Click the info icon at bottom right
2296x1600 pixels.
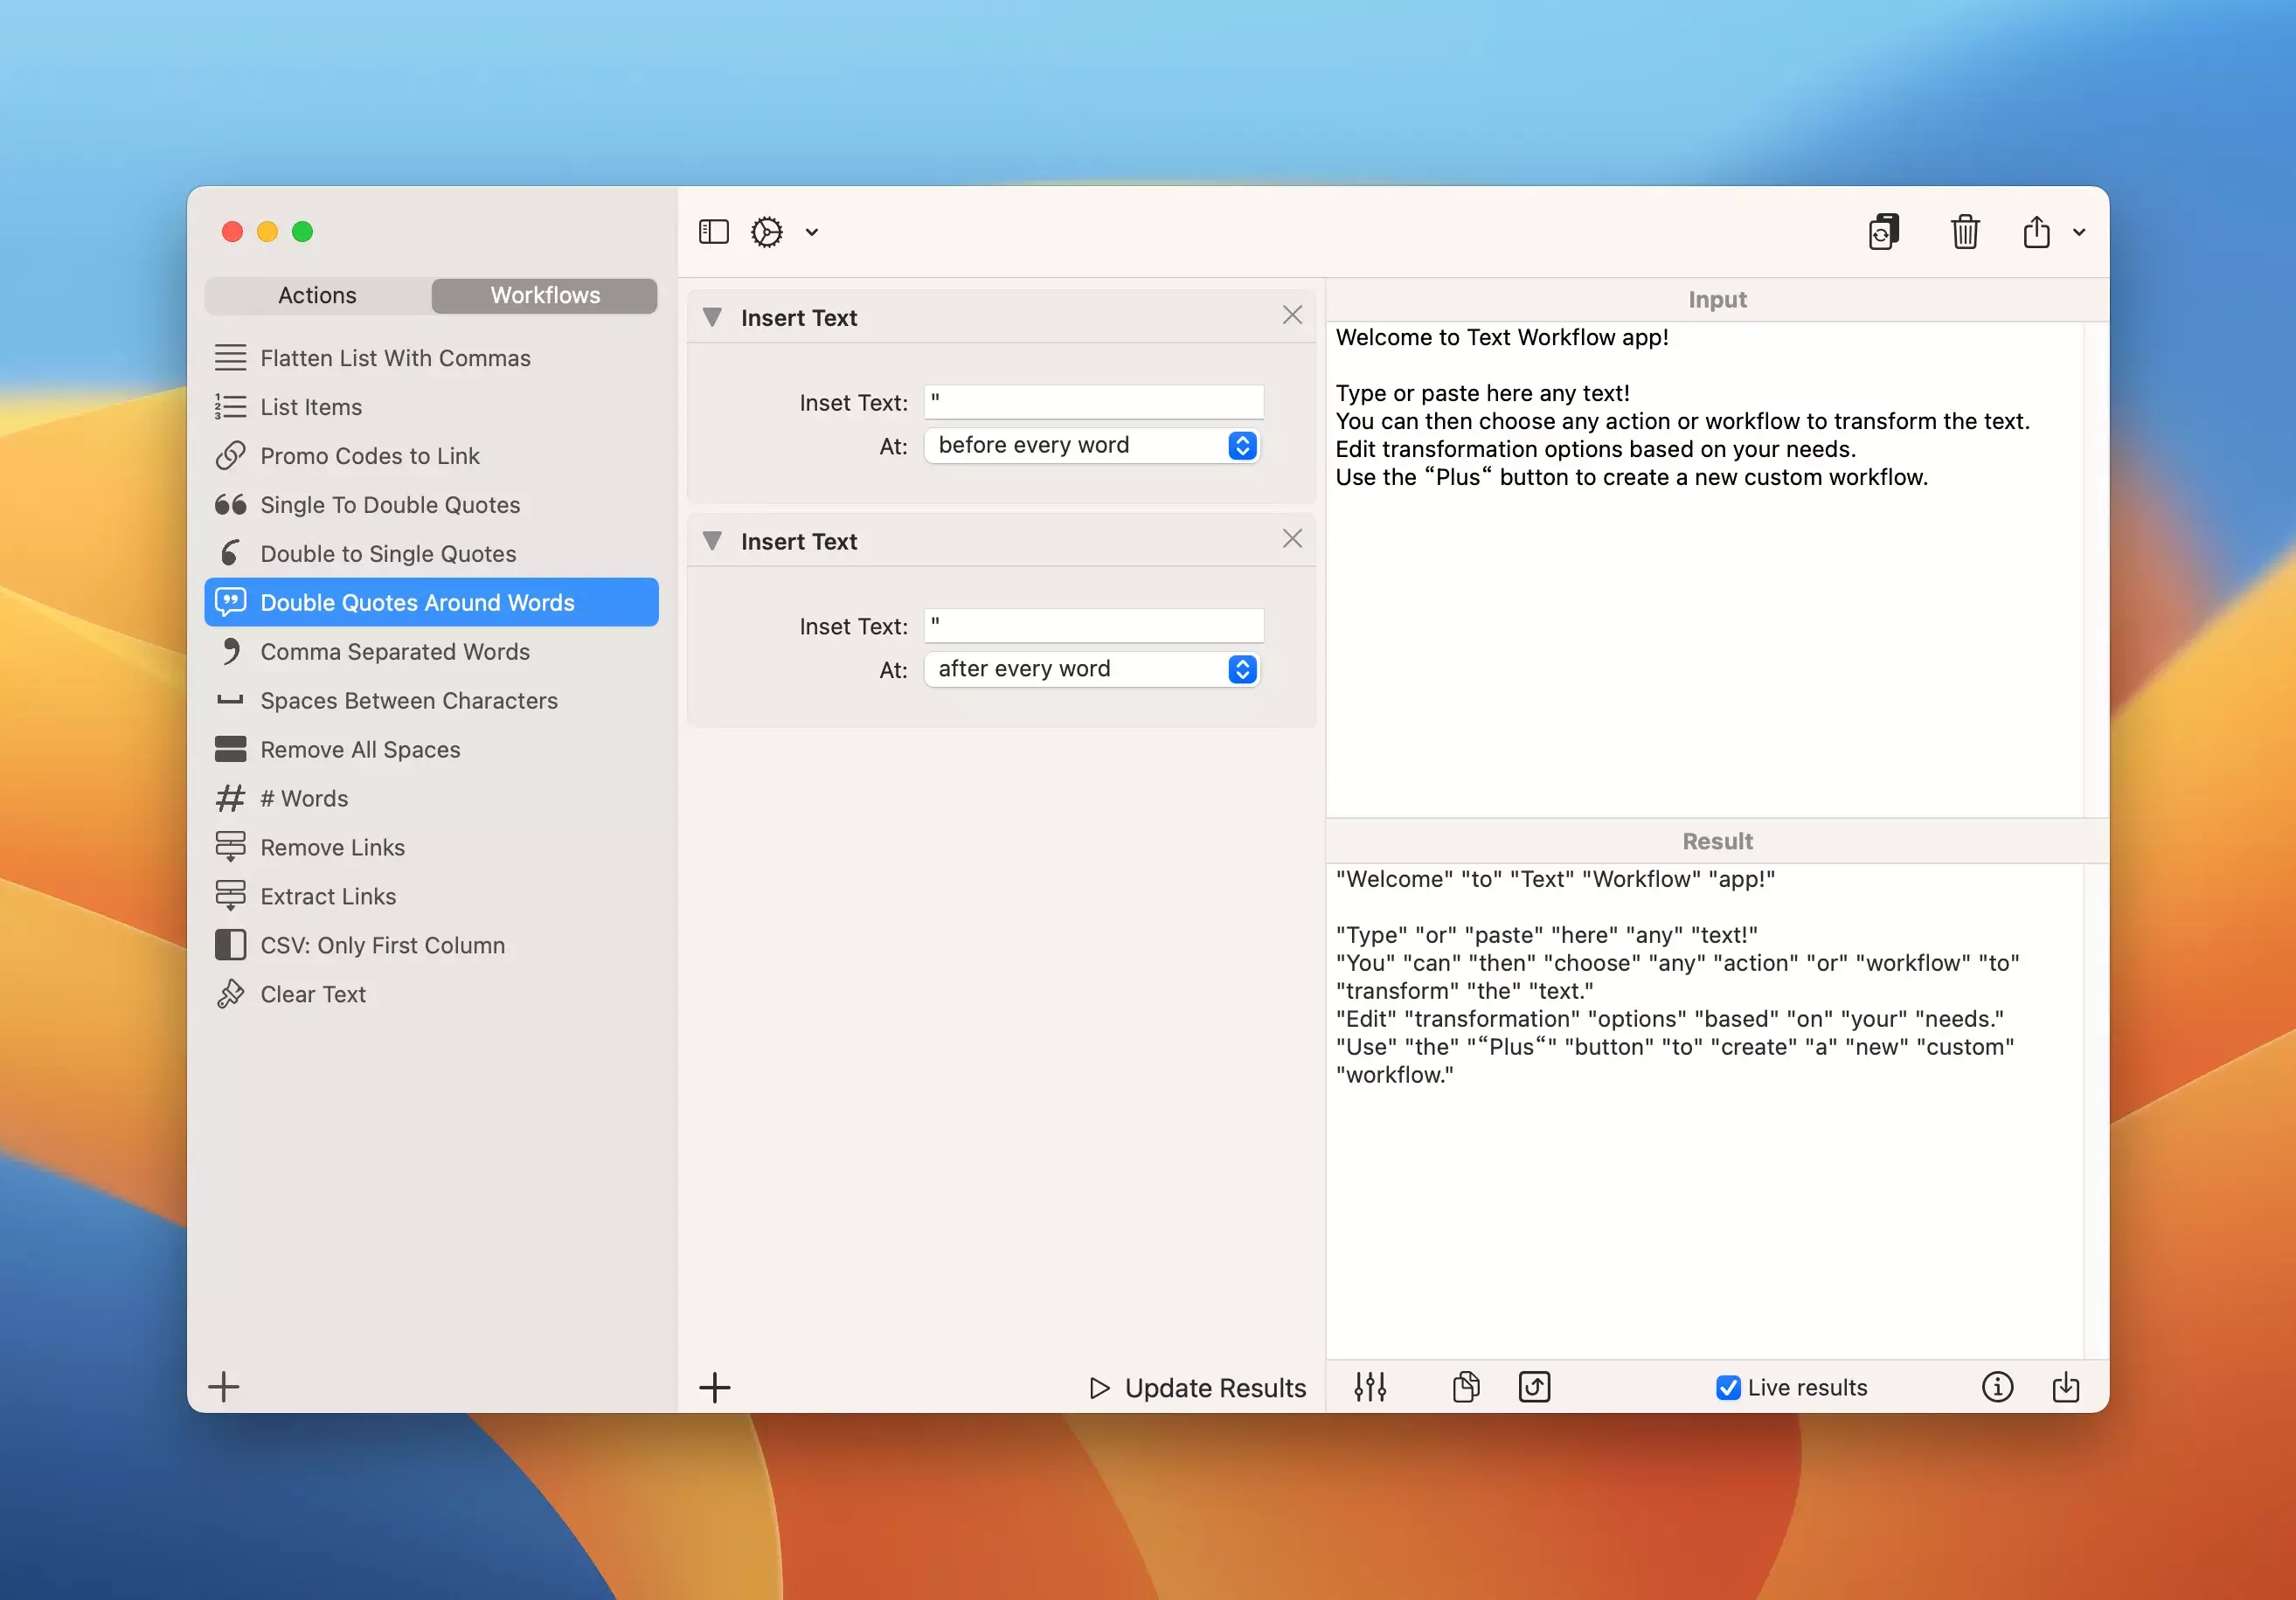coord(1997,1387)
